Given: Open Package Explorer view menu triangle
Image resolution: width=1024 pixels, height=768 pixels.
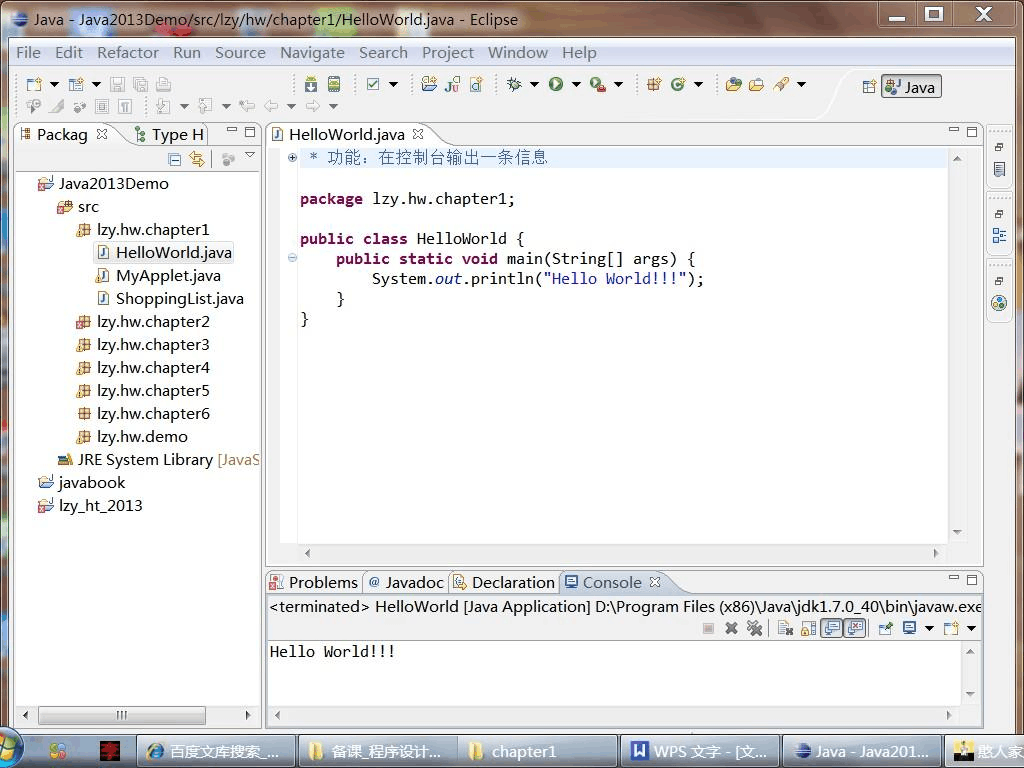Looking at the screenshot, I should point(249,155).
